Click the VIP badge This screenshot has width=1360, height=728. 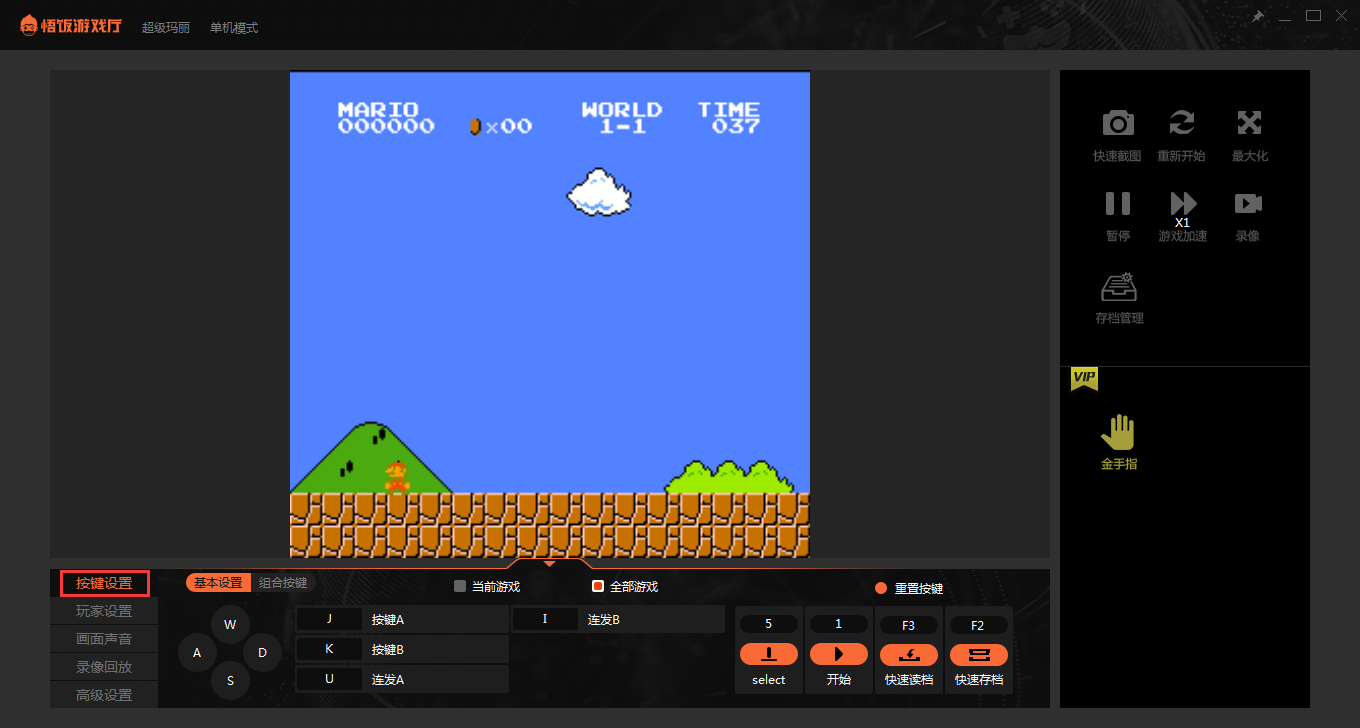click(x=1084, y=378)
